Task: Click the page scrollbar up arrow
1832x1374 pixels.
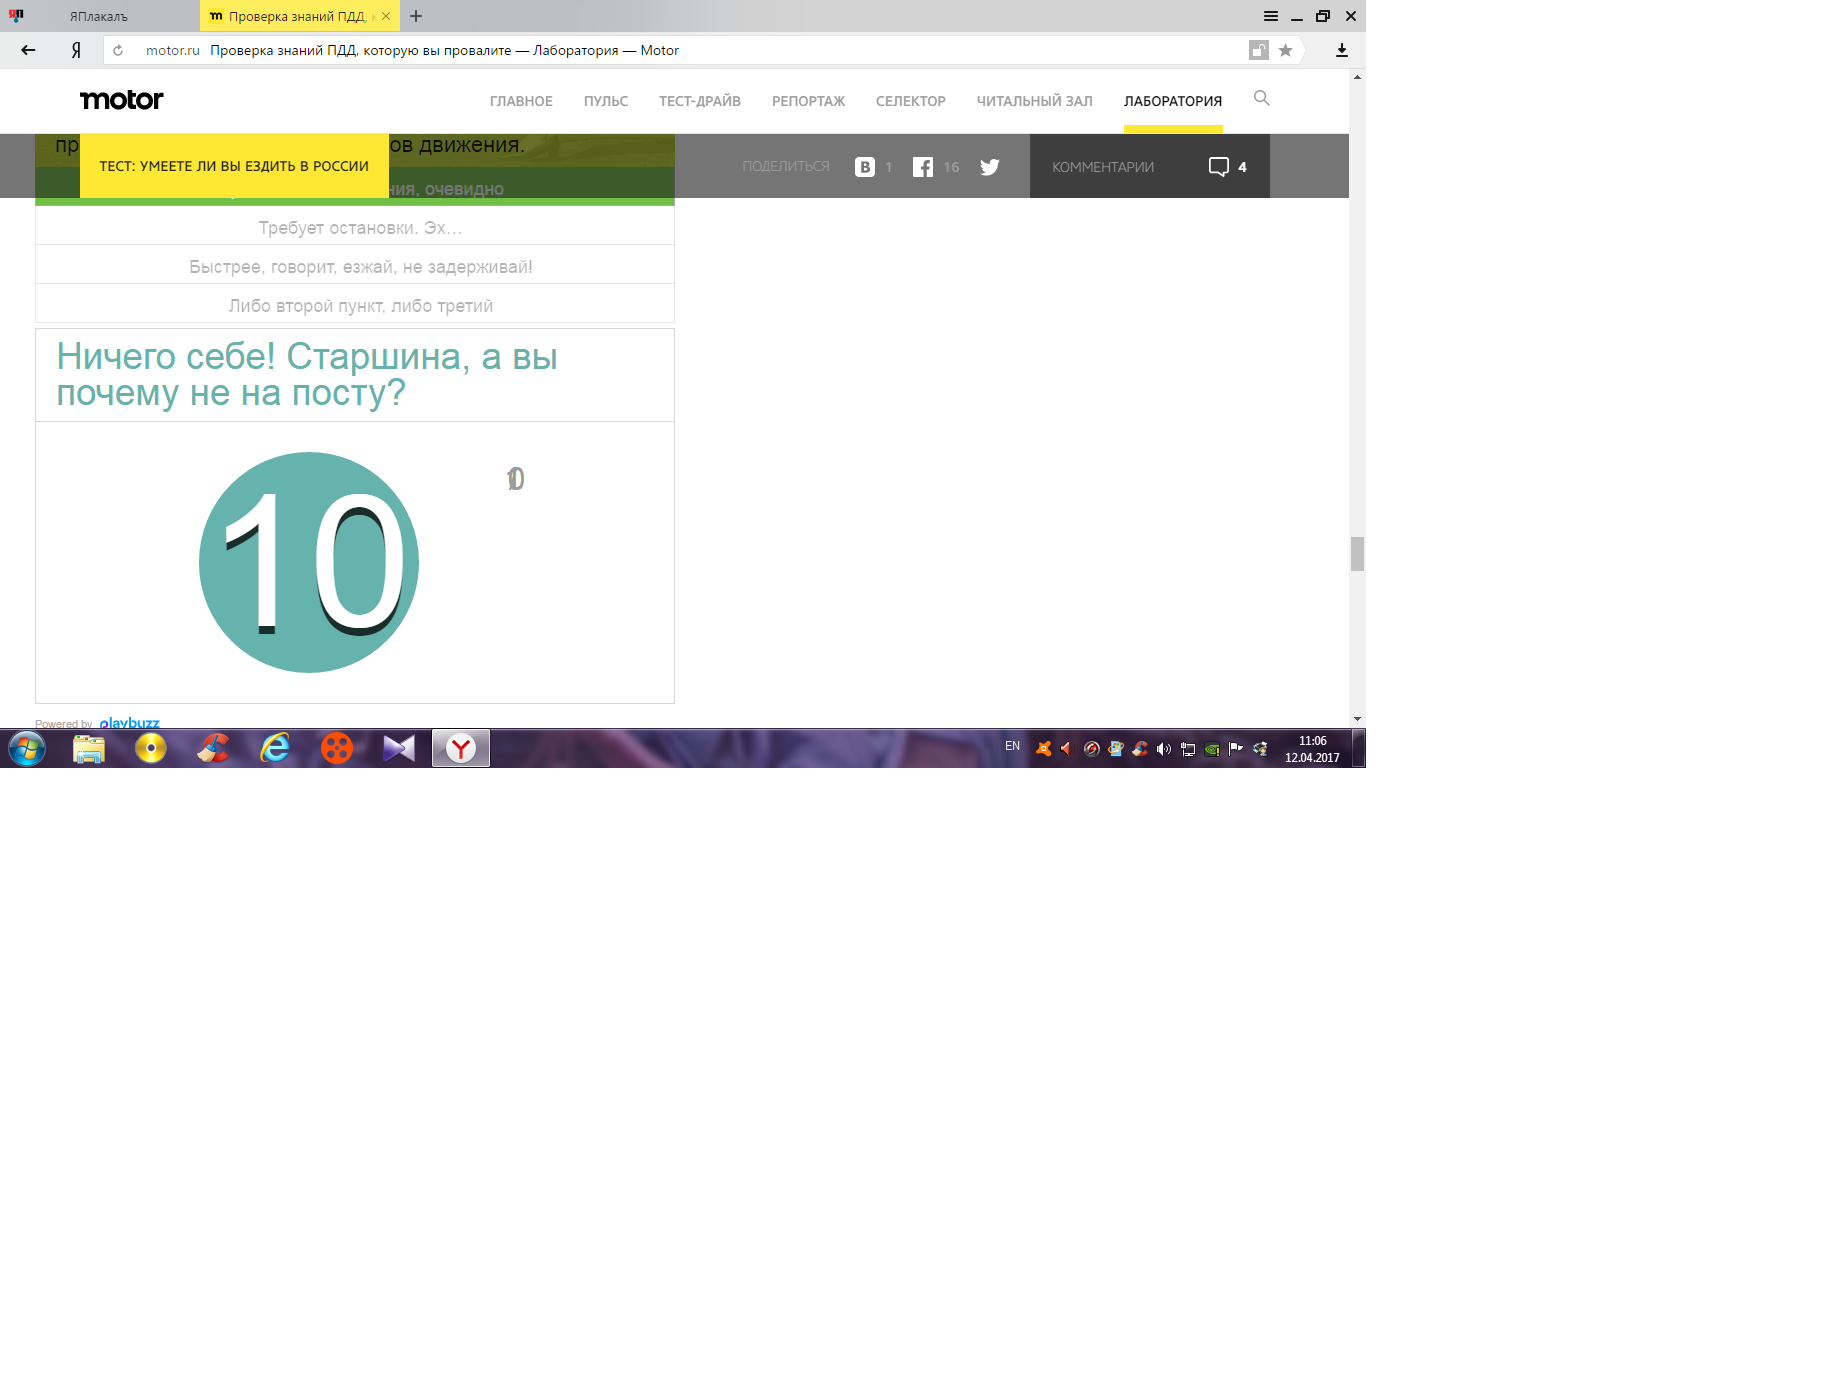Action: tap(1357, 77)
